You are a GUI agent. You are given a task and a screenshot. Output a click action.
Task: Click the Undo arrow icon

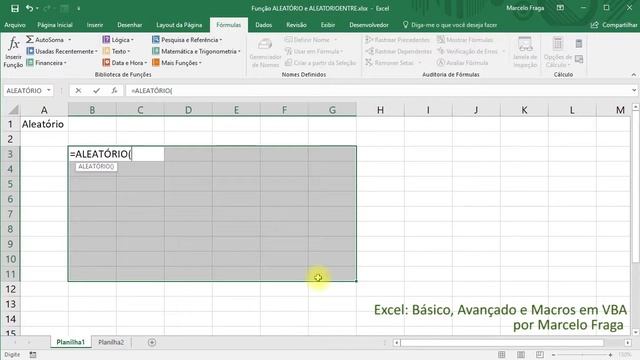pyautogui.click(x=29, y=8)
